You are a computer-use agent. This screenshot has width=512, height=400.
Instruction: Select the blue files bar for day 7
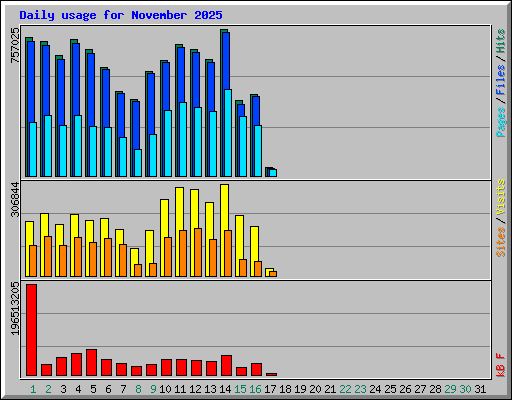pyautogui.click(x=121, y=115)
